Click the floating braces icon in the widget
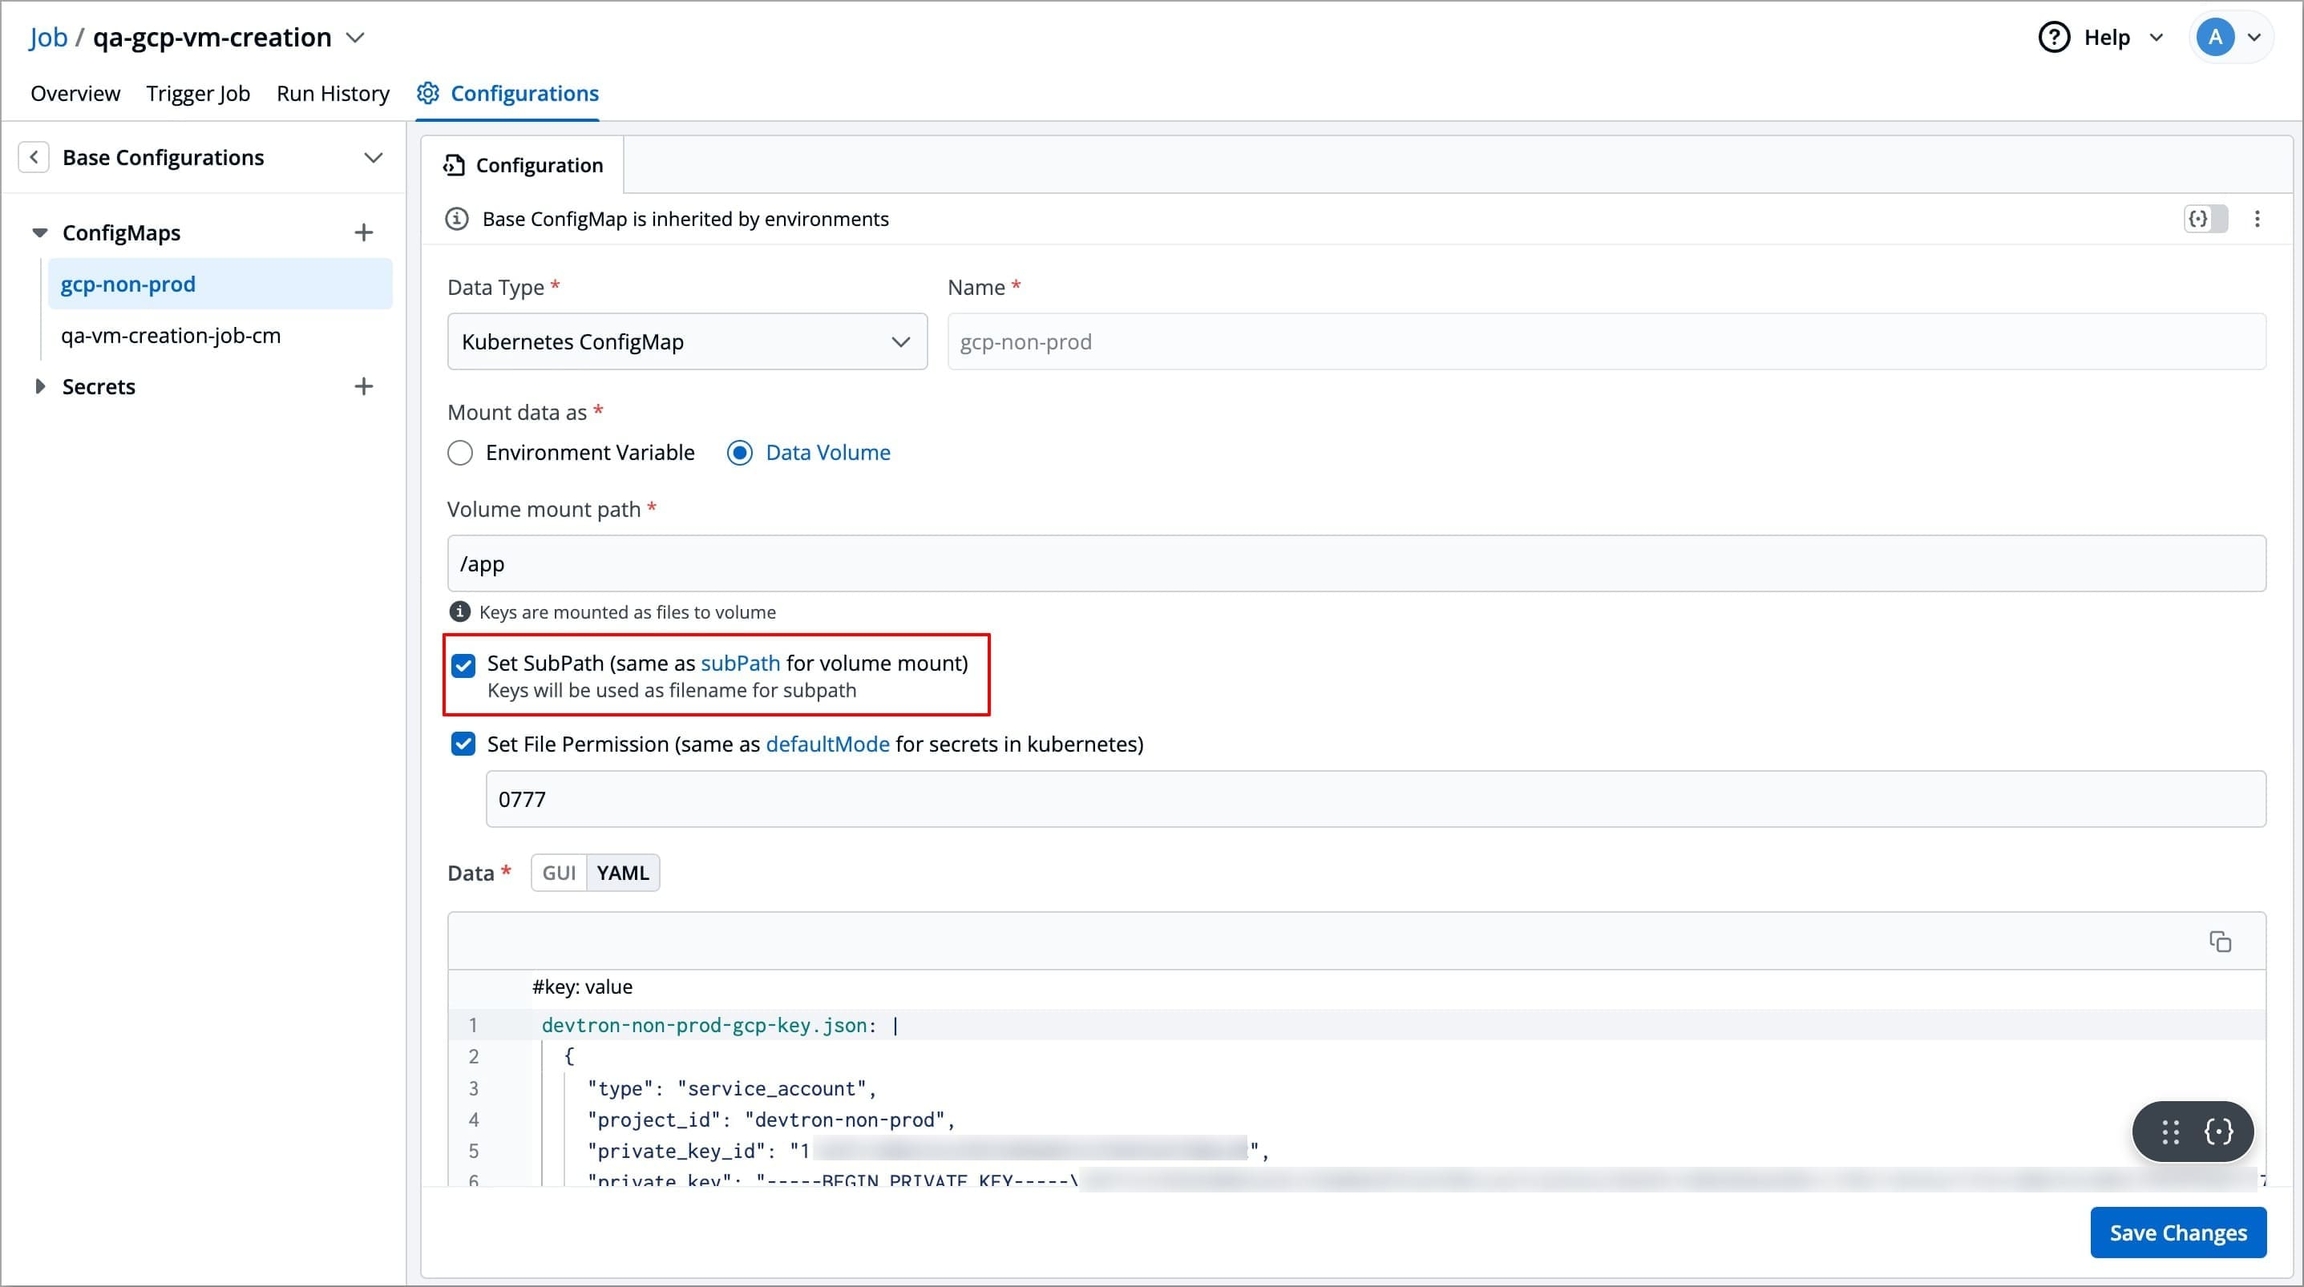2304x1287 pixels. coord(2218,1131)
